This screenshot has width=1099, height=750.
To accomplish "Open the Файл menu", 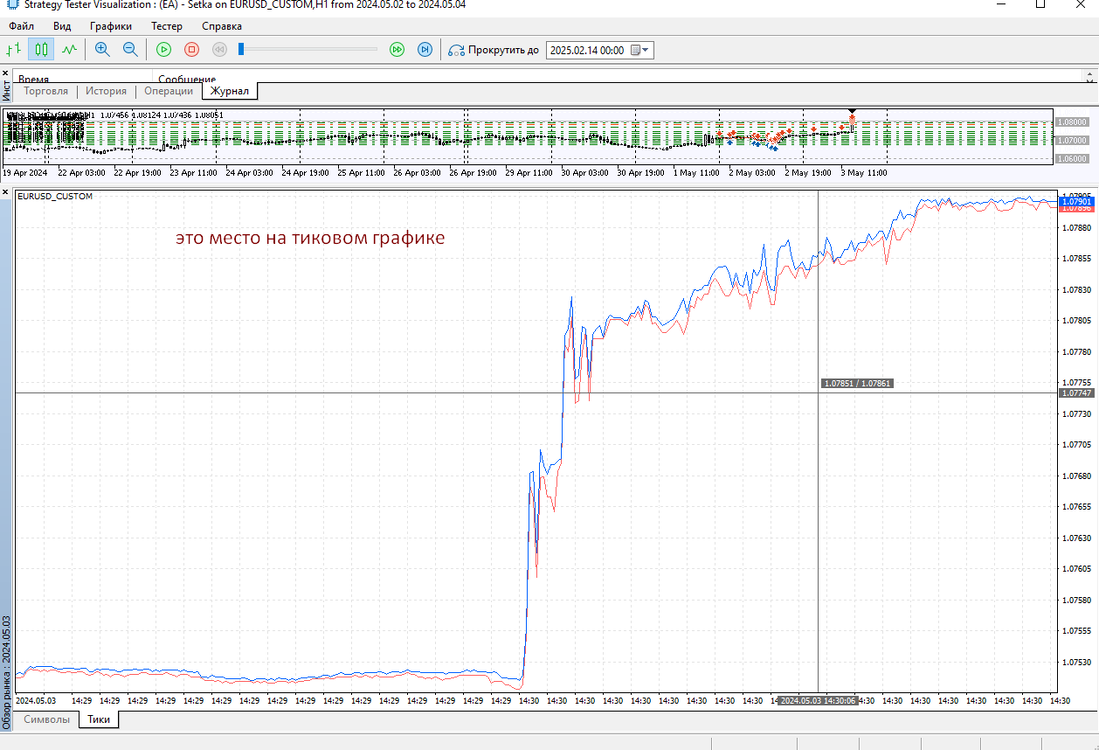I will tap(21, 26).
